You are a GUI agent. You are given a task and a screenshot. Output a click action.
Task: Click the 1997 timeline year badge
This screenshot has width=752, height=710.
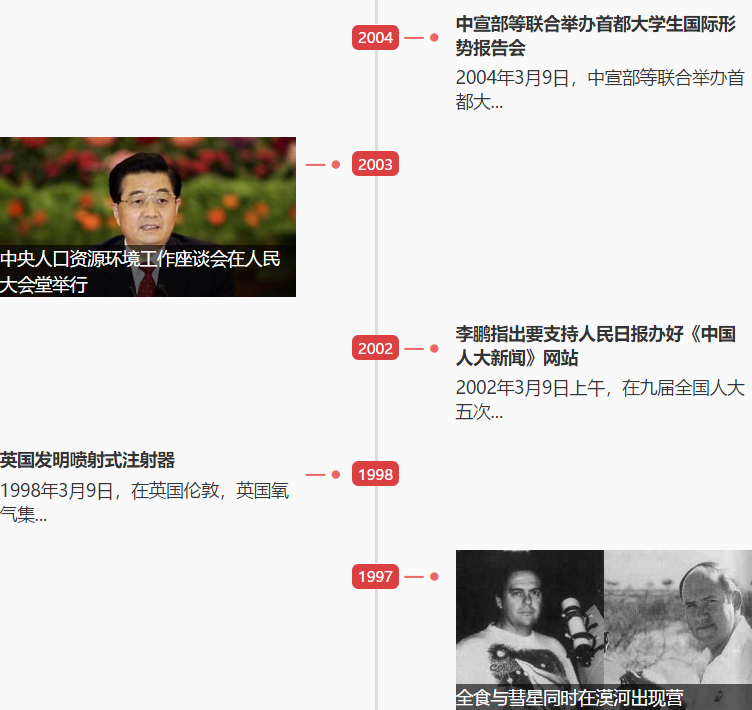point(375,576)
